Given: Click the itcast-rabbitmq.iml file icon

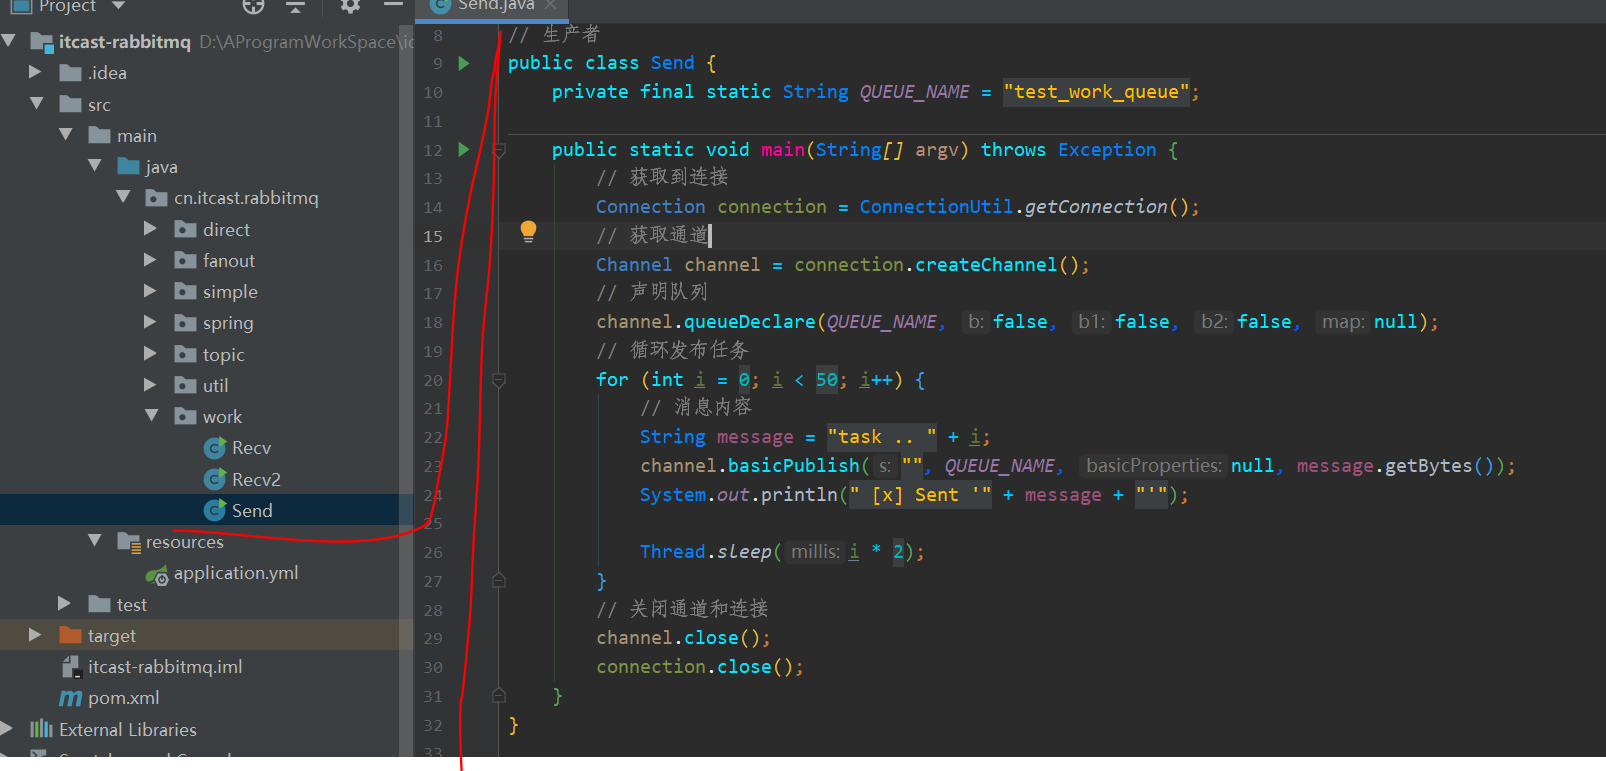Looking at the screenshot, I should coord(70,667).
